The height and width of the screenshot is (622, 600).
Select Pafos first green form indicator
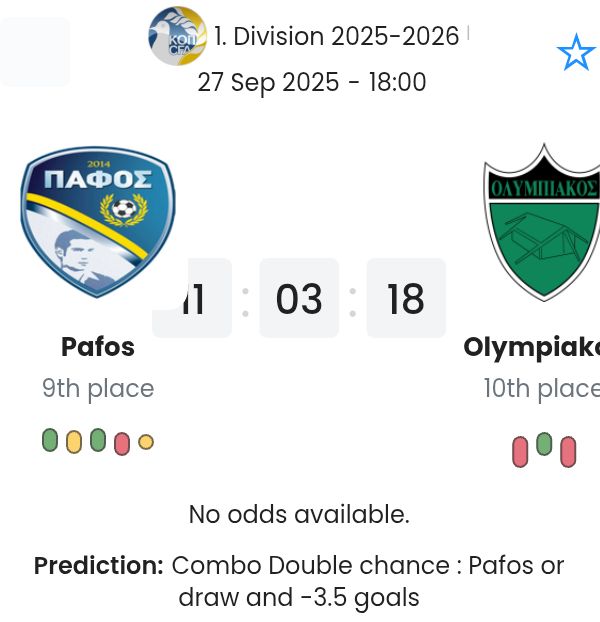[50, 440]
